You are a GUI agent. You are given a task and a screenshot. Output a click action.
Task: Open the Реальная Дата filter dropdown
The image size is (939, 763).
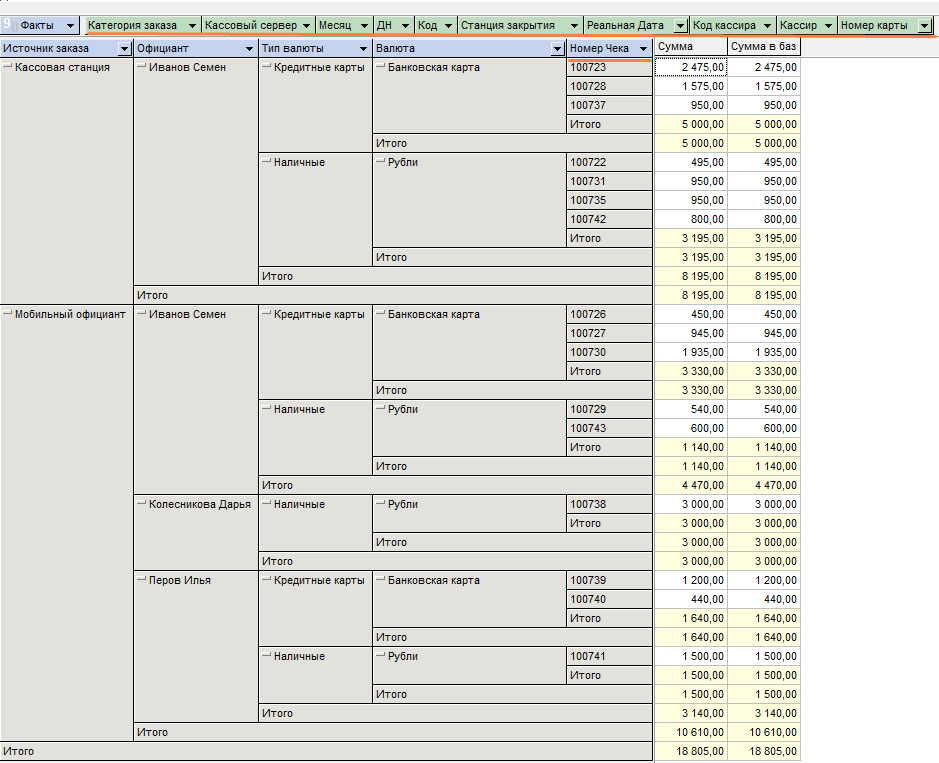(680, 25)
